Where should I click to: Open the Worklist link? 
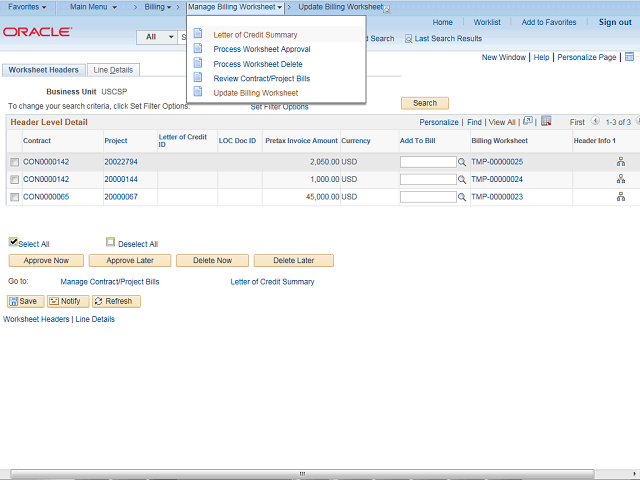pos(487,22)
